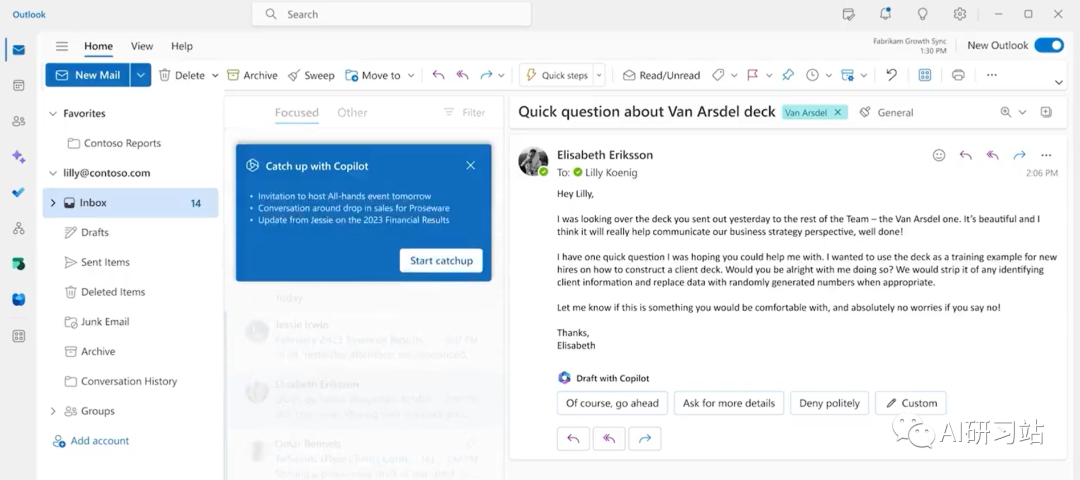Click Elisabeth Eriksson's profile picture
Screen dimensions: 1080x480
coord(533,161)
